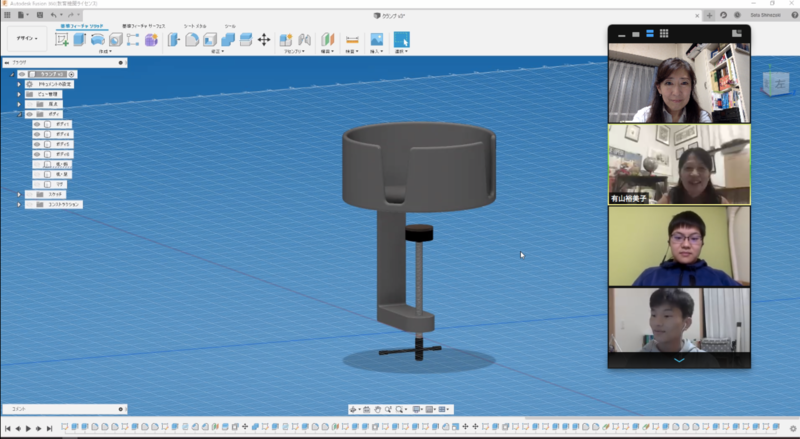Step timeline back one feature
800x439 pixels.
tap(18, 429)
